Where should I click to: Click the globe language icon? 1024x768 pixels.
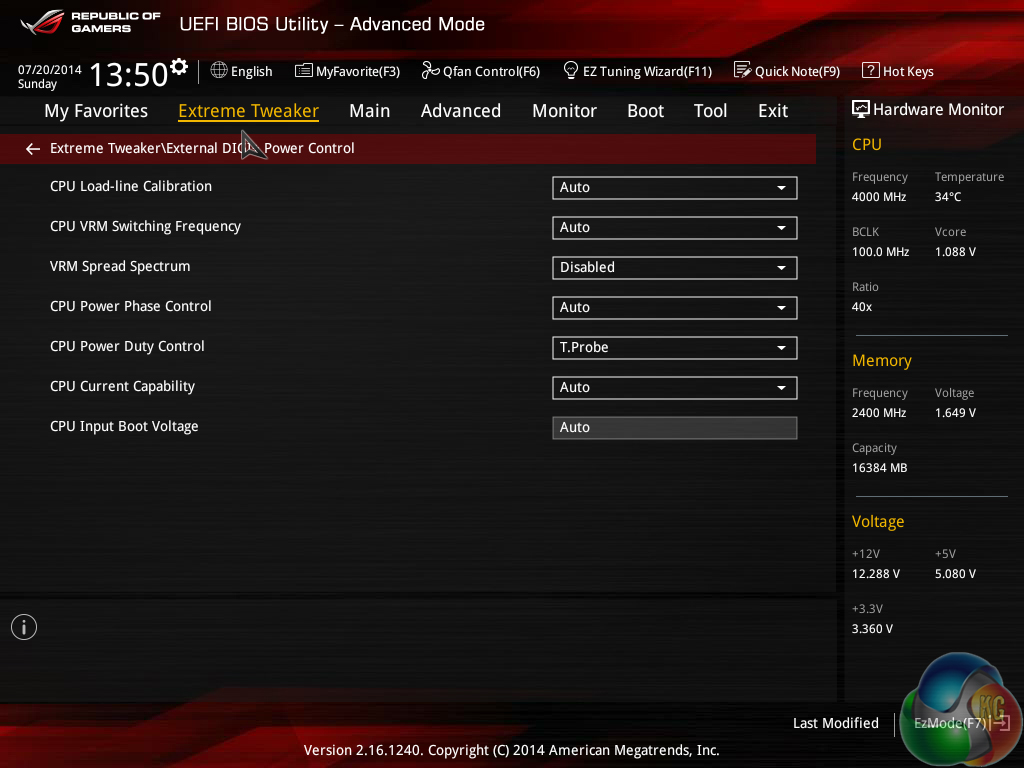[219, 70]
